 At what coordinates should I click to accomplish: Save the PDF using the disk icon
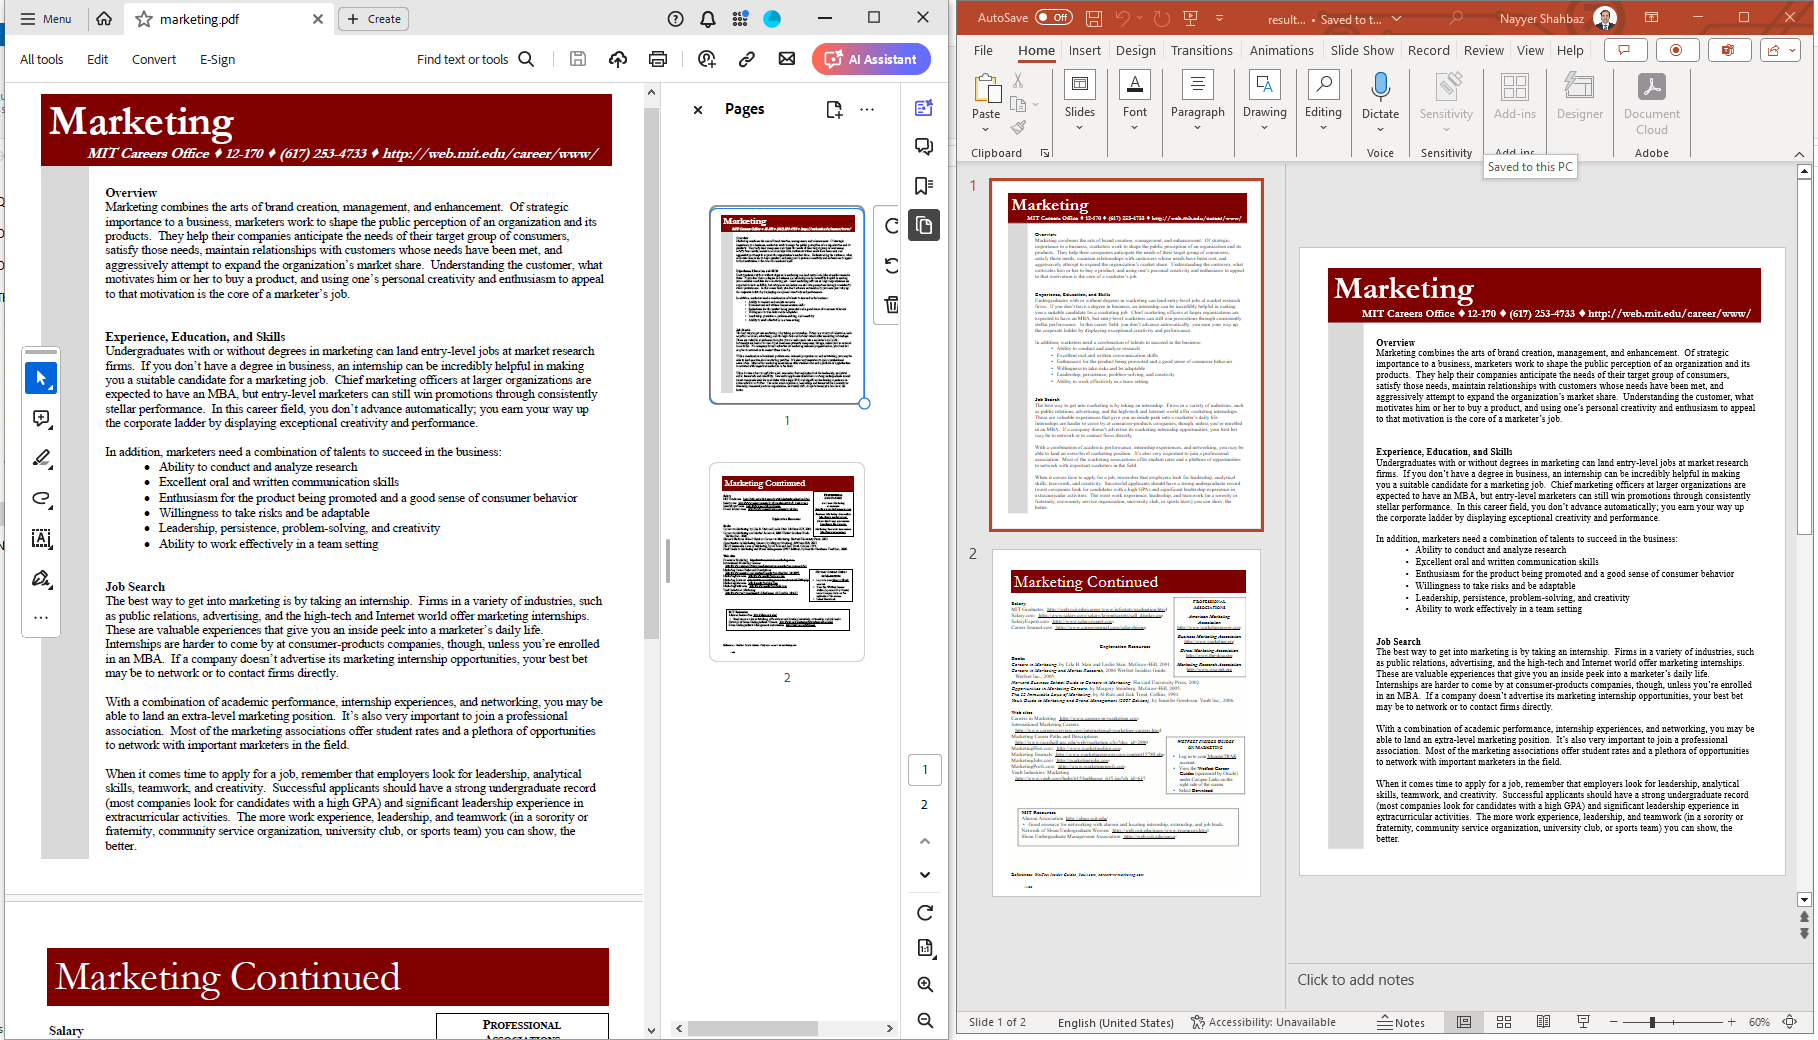click(578, 59)
